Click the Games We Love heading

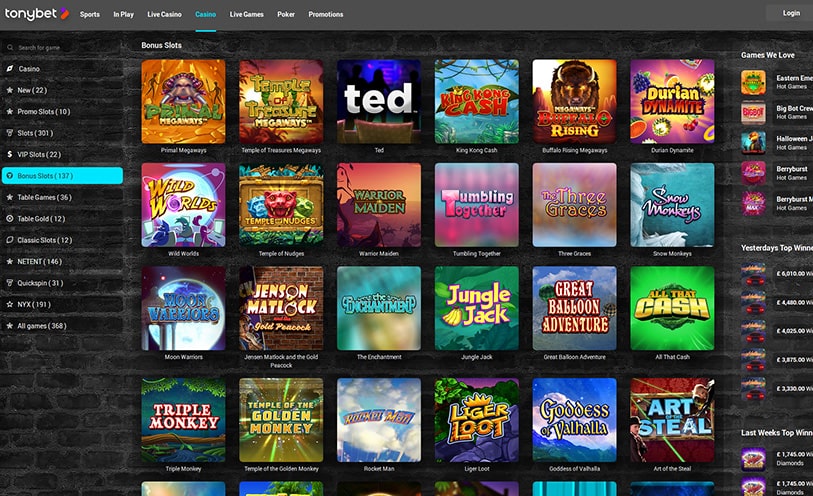coord(767,55)
